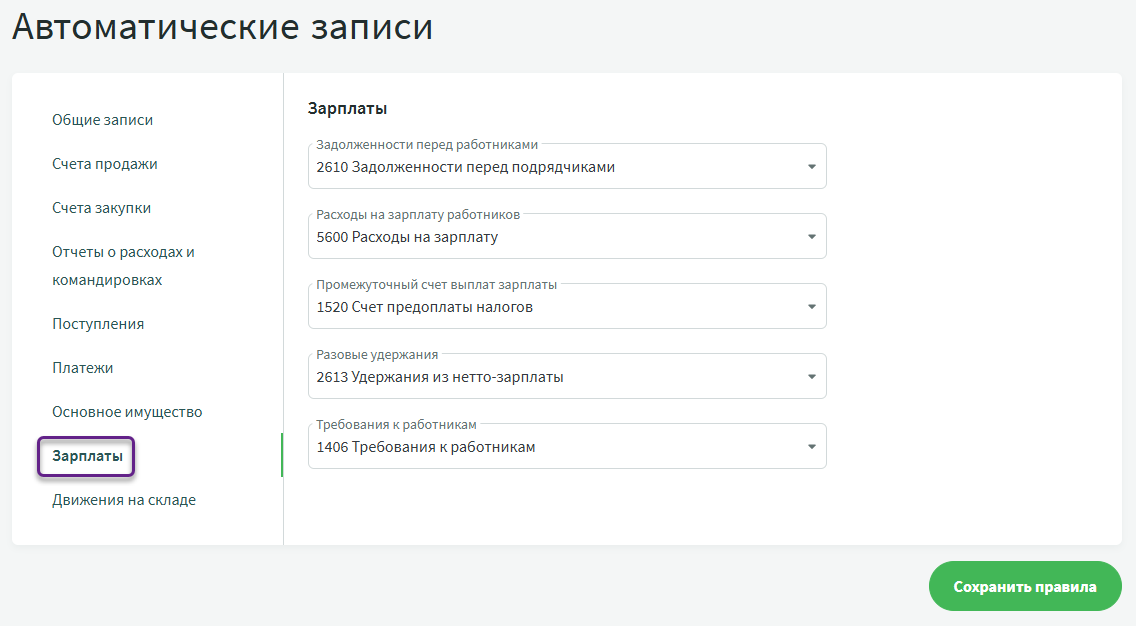This screenshot has width=1136, height=626.
Task: Click the arrow beside 1406 Требования к работникам
Action: tap(812, 447)
